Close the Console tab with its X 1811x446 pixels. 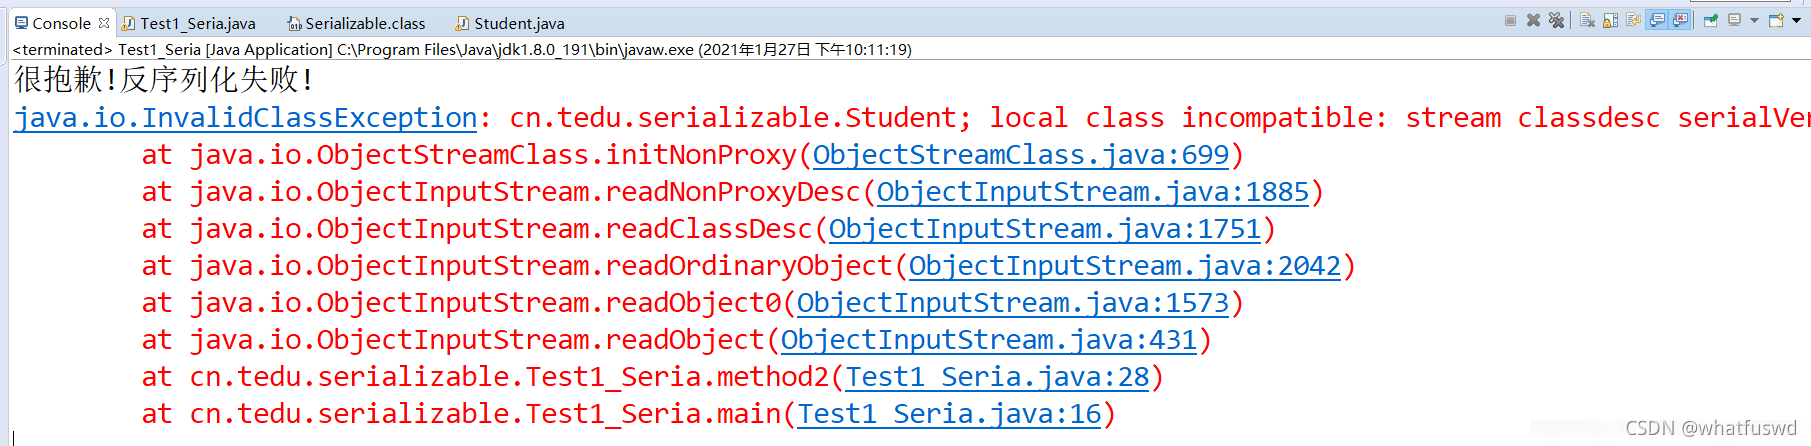[104, 22]
